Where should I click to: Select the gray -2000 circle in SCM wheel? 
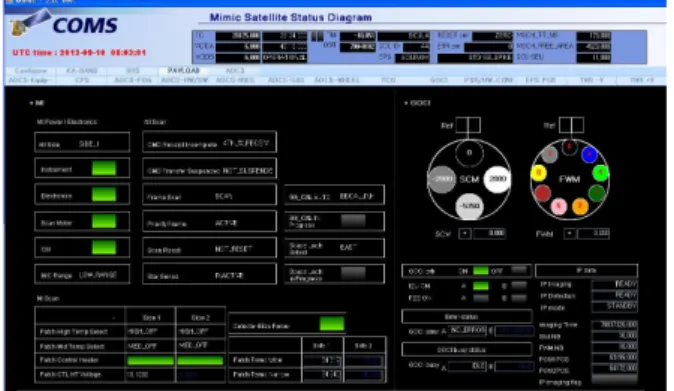tap(441, 179)
